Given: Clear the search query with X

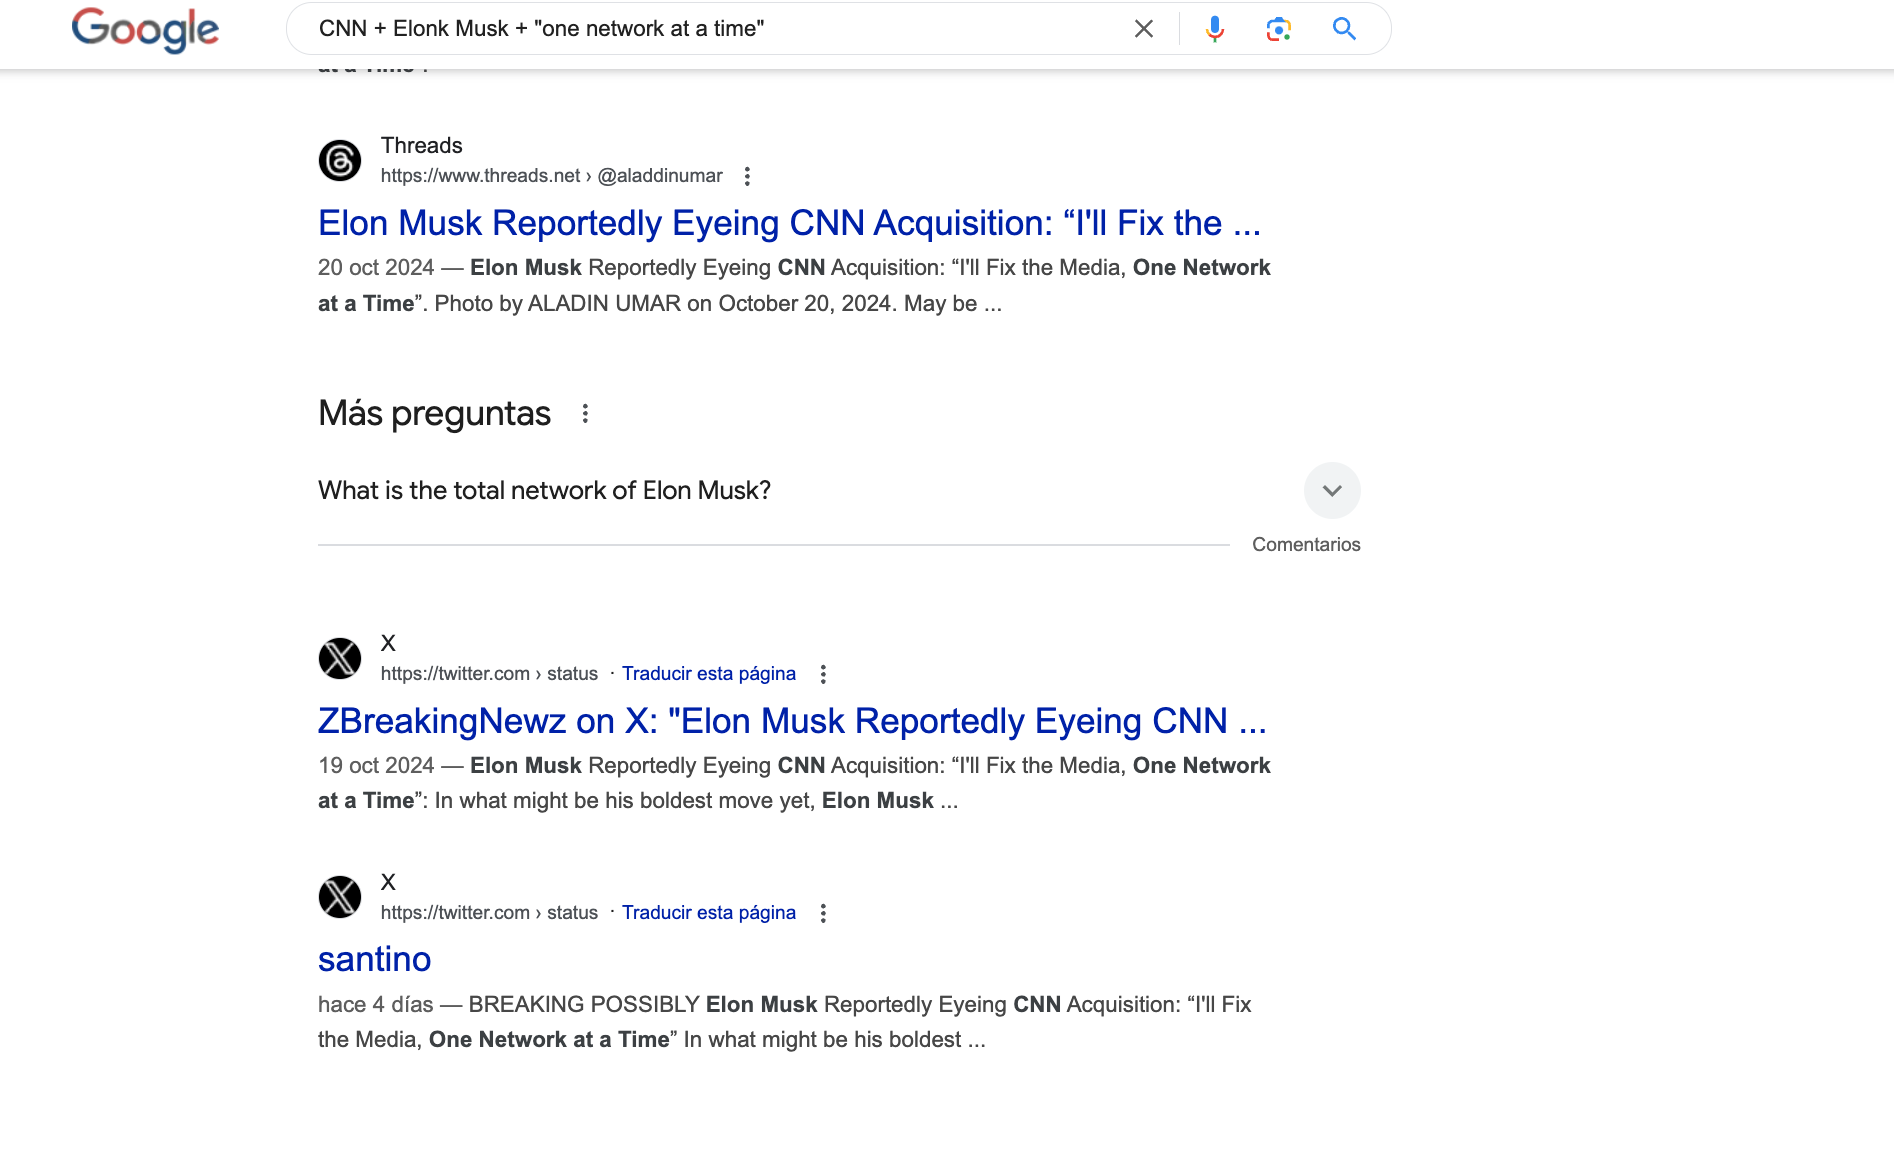Looking at the screenshot, I should 1144,29.
